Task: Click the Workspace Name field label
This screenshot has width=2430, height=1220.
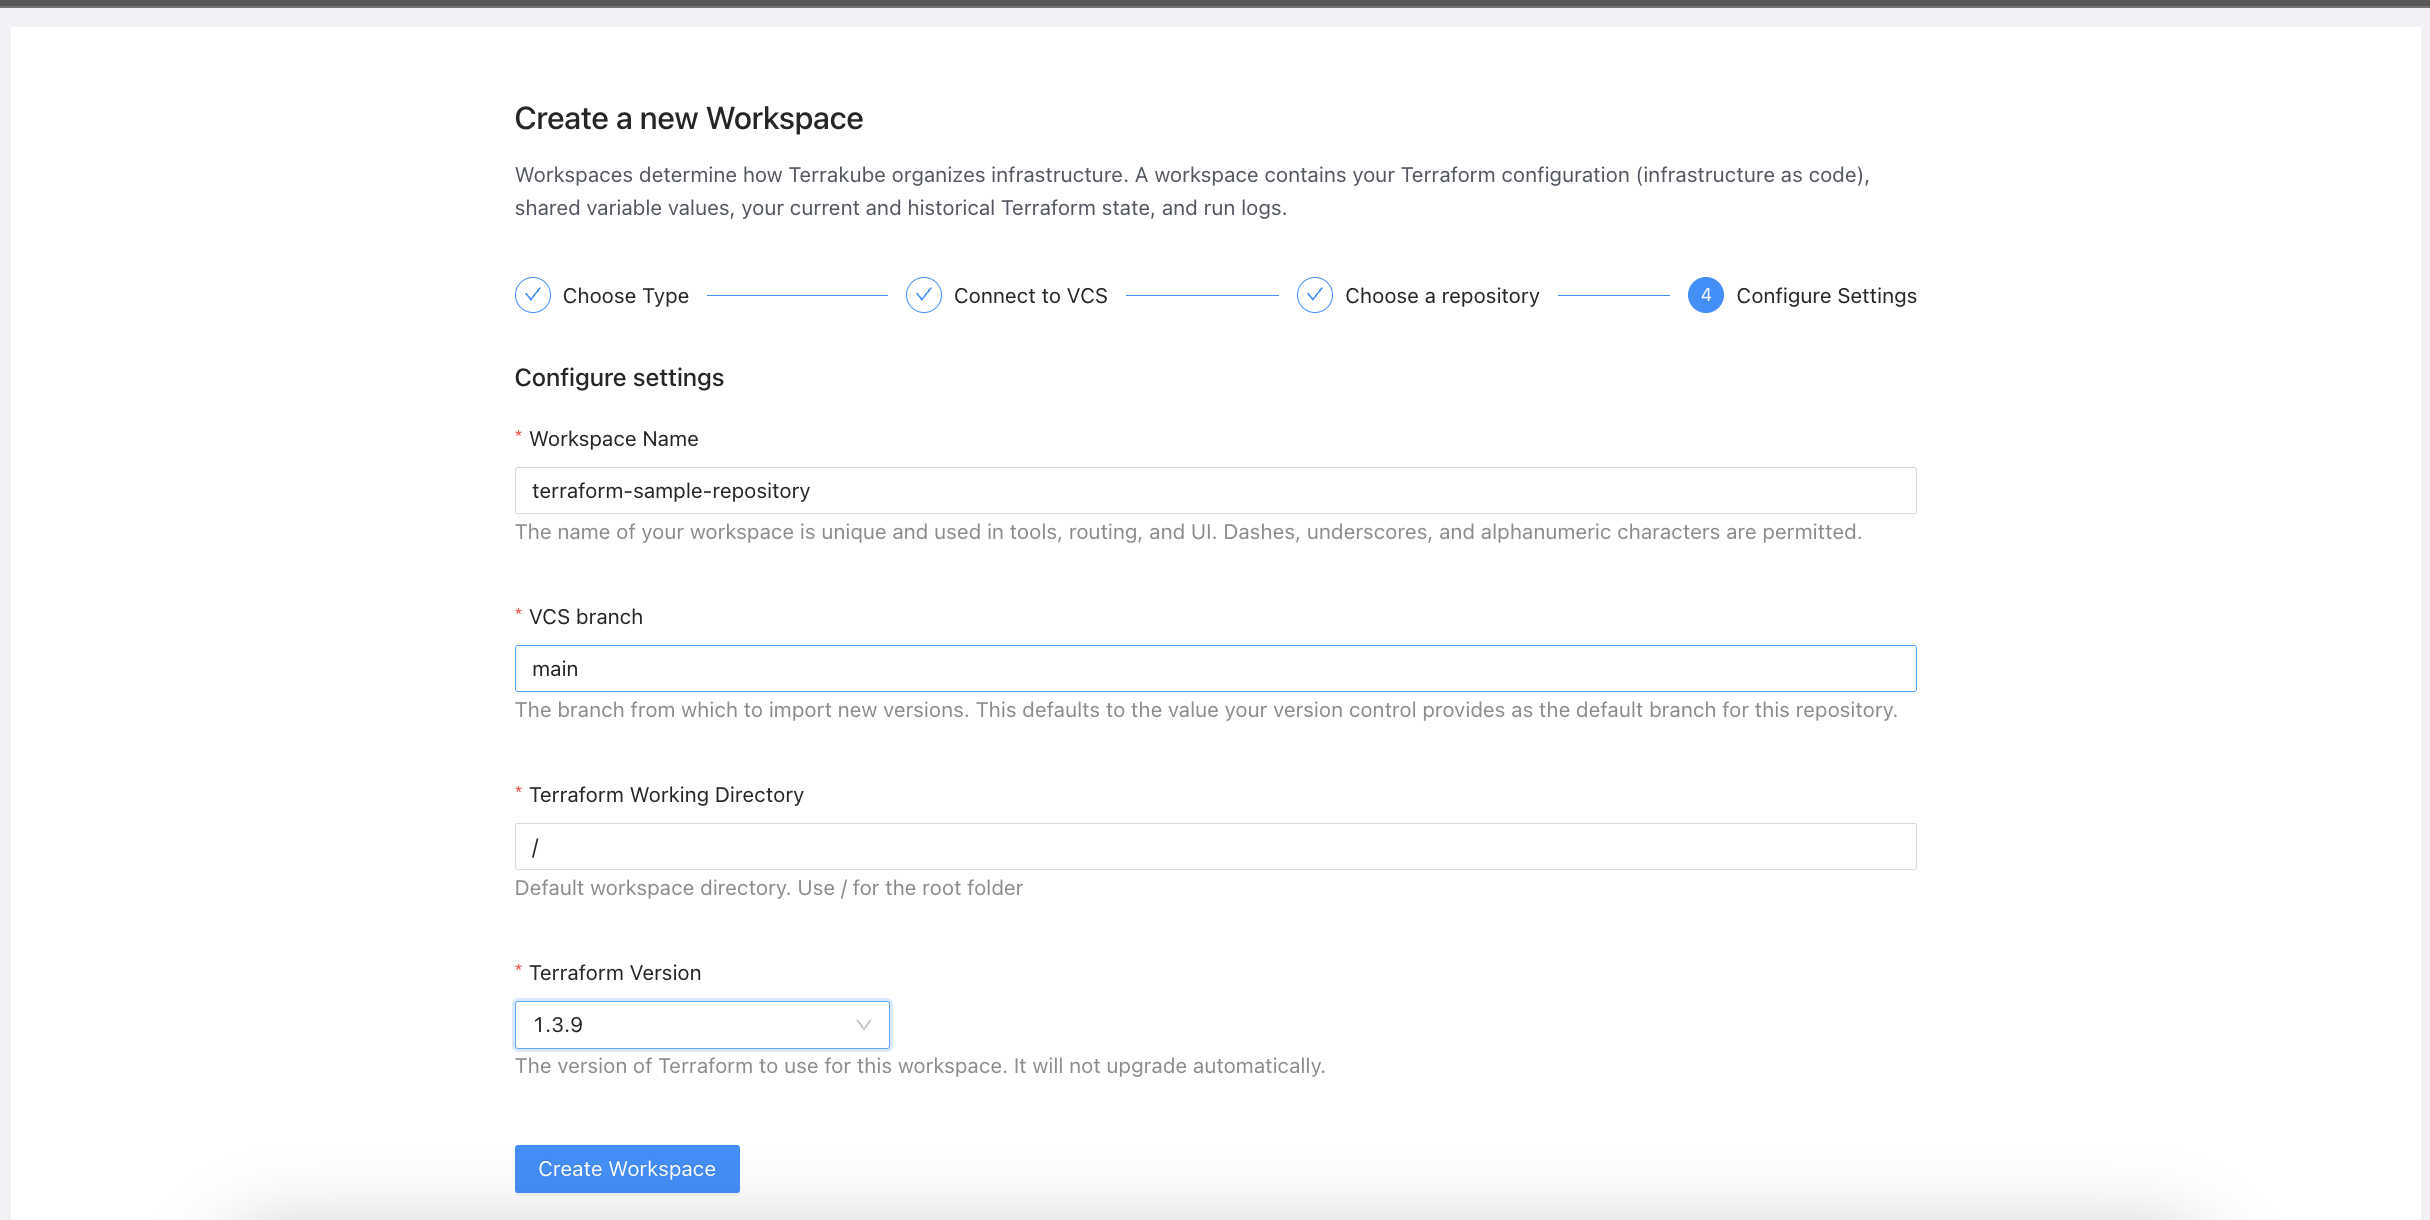Action: pos(613,439)
